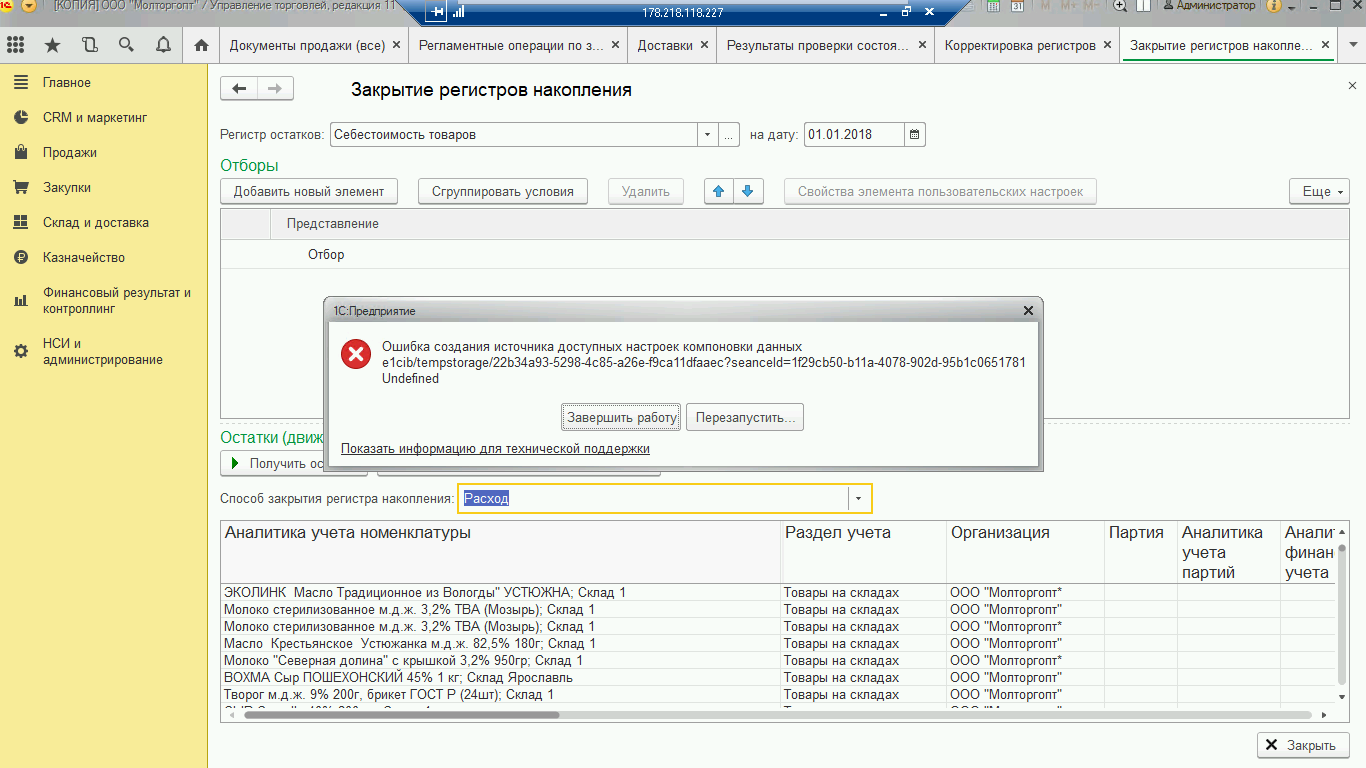Select row Масло Крестьянское Устюжанка
This screenshot has width=1366, height=768.
778,644
